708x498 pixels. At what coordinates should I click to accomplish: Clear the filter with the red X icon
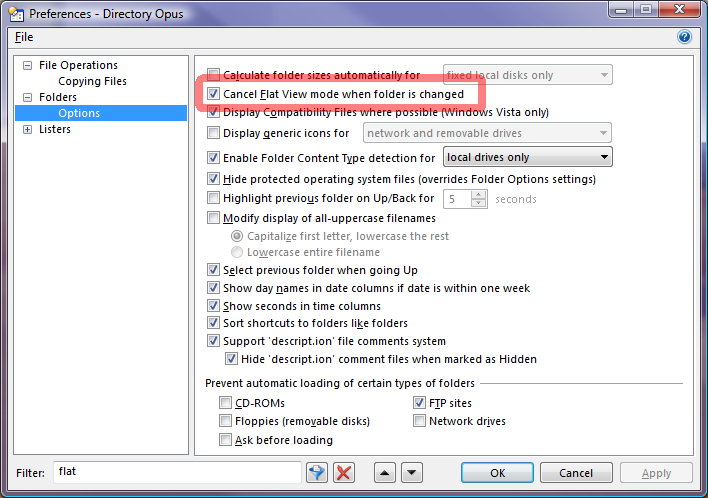click(x=344, y=473)
